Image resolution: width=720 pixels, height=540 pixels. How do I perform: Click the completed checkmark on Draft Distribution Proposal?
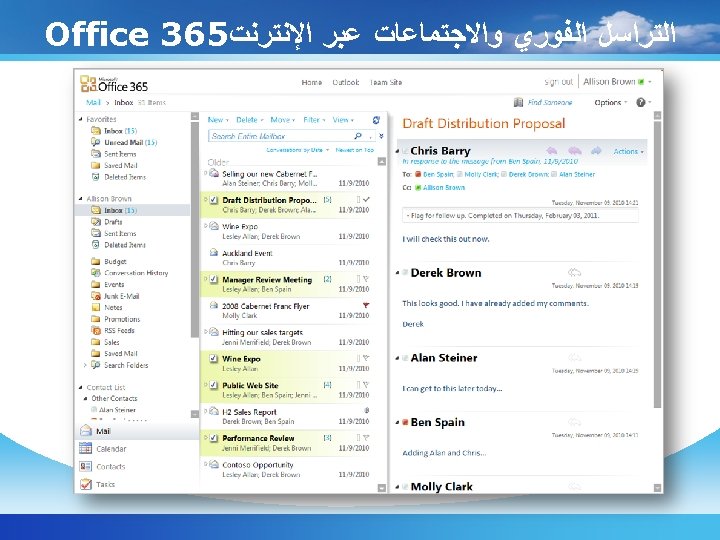[366, 200]
